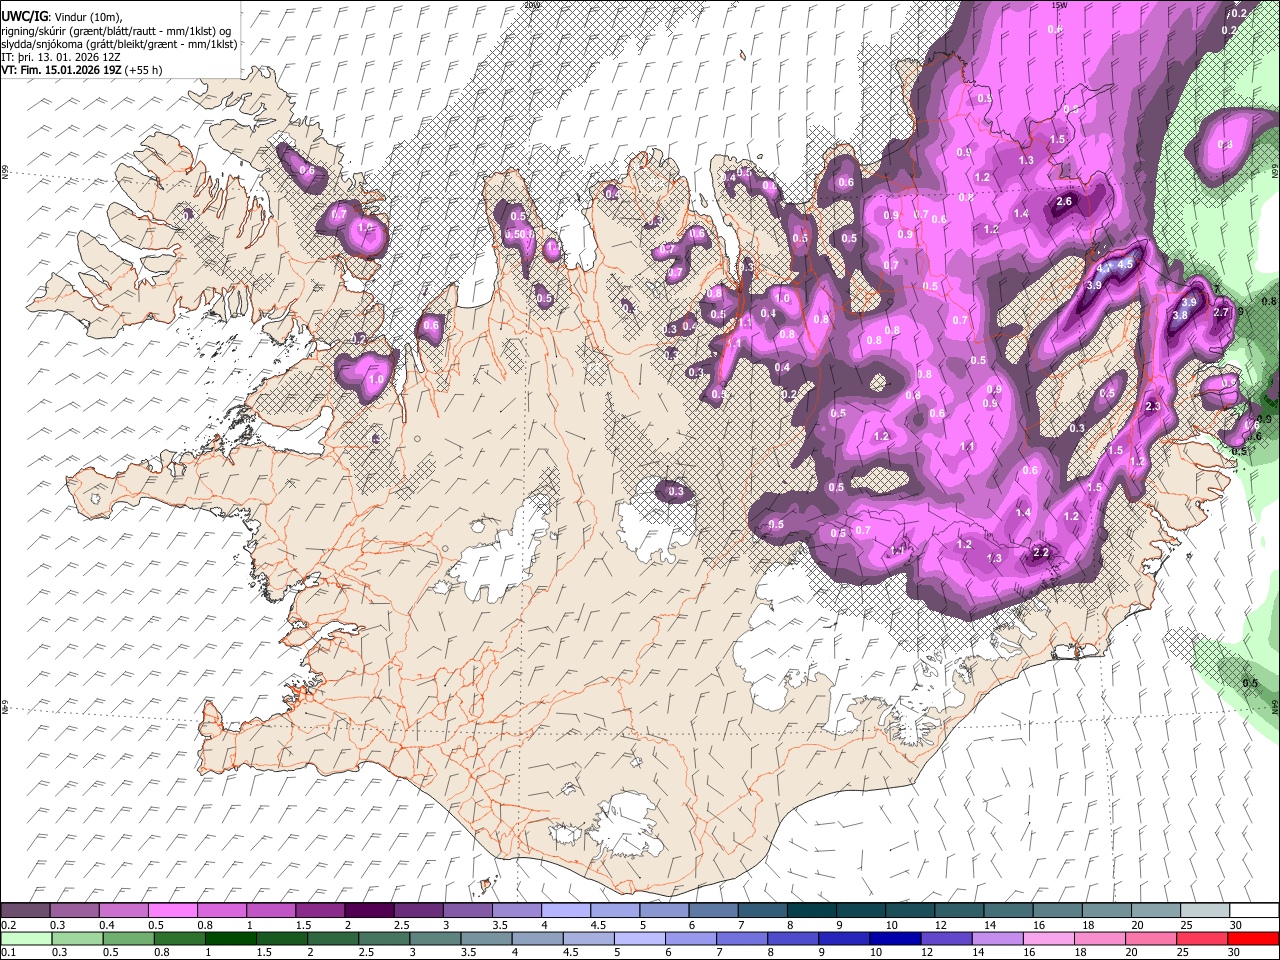
Task: Click the UWC/IG title text
Action: (x=24, y=17)
